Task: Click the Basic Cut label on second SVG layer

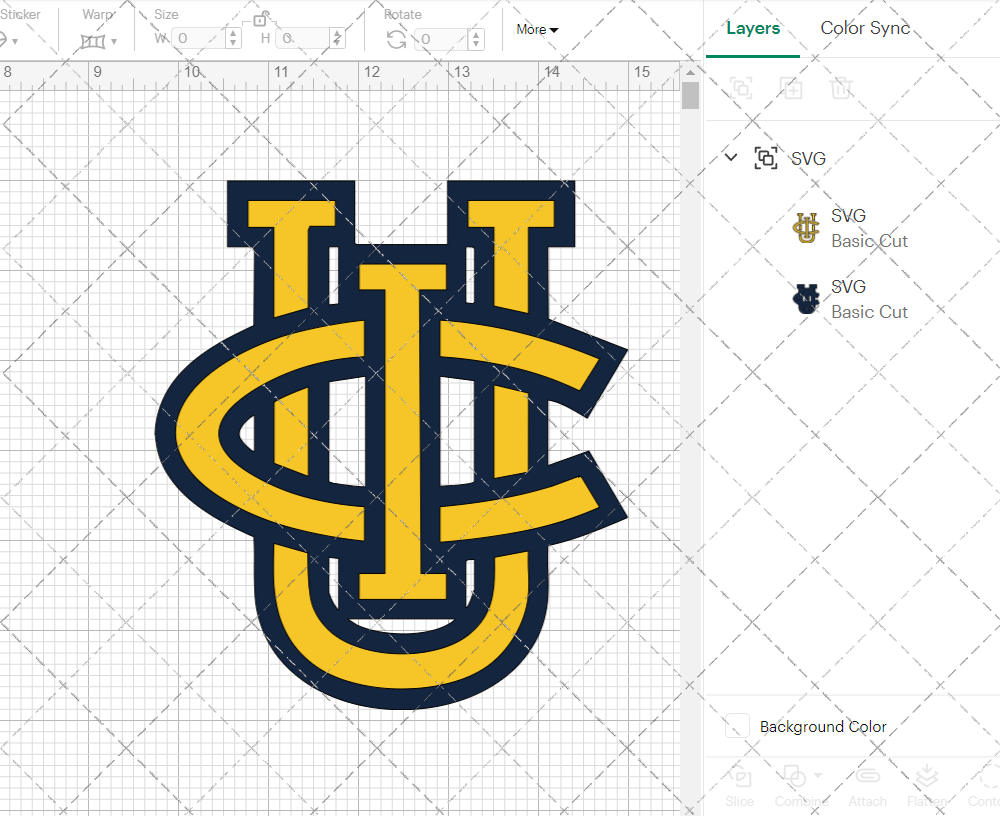Action: point(869,312)
